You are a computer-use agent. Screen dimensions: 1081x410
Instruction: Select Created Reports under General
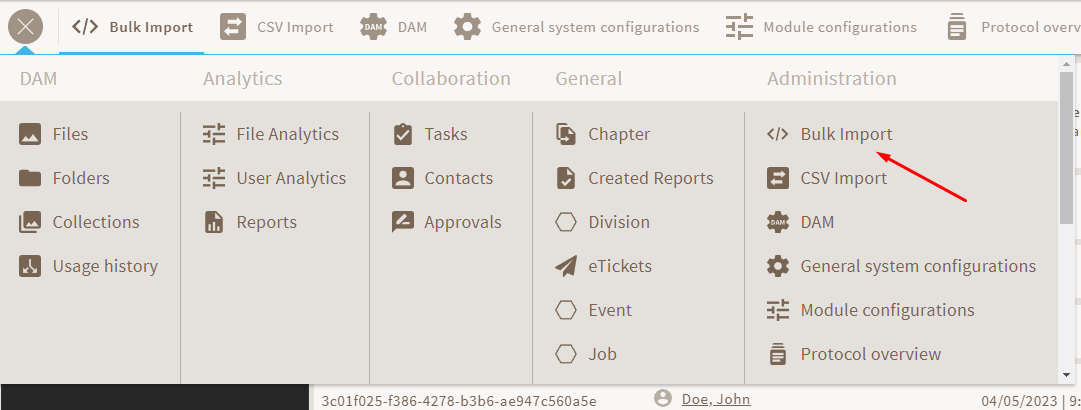tap(650, 178)
